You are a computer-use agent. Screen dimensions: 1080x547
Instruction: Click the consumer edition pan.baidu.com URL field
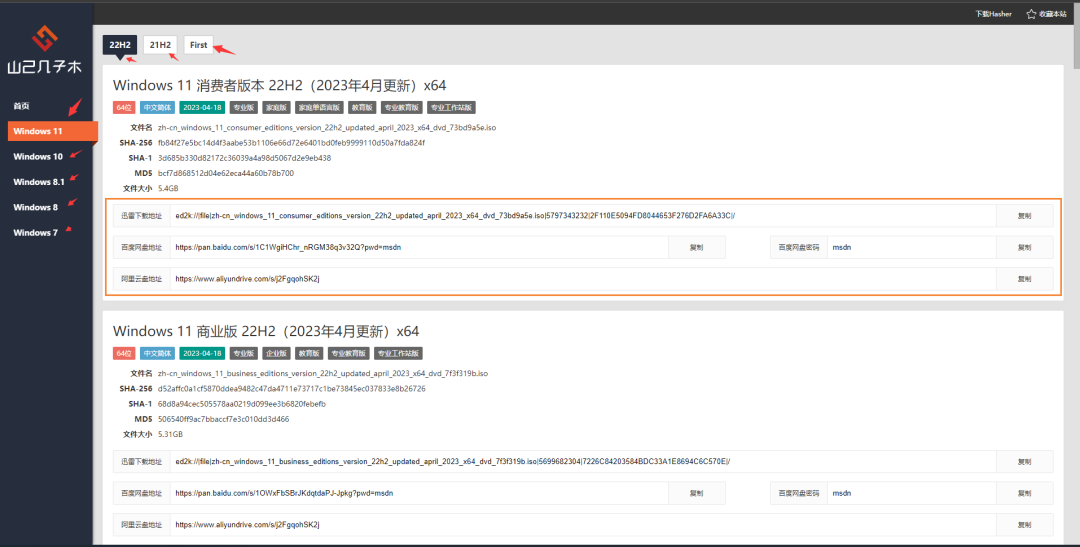point(419,247)
